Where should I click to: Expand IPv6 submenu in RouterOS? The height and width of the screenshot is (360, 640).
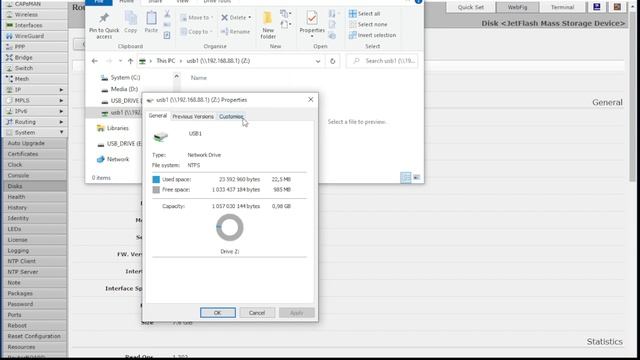[34, 111]
